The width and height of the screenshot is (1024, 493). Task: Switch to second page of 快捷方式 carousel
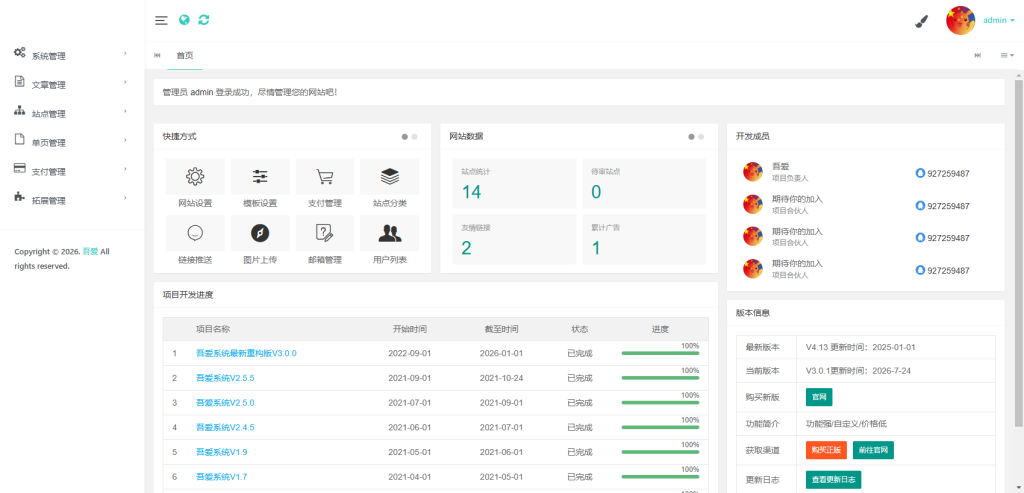(x=415, y=137)
